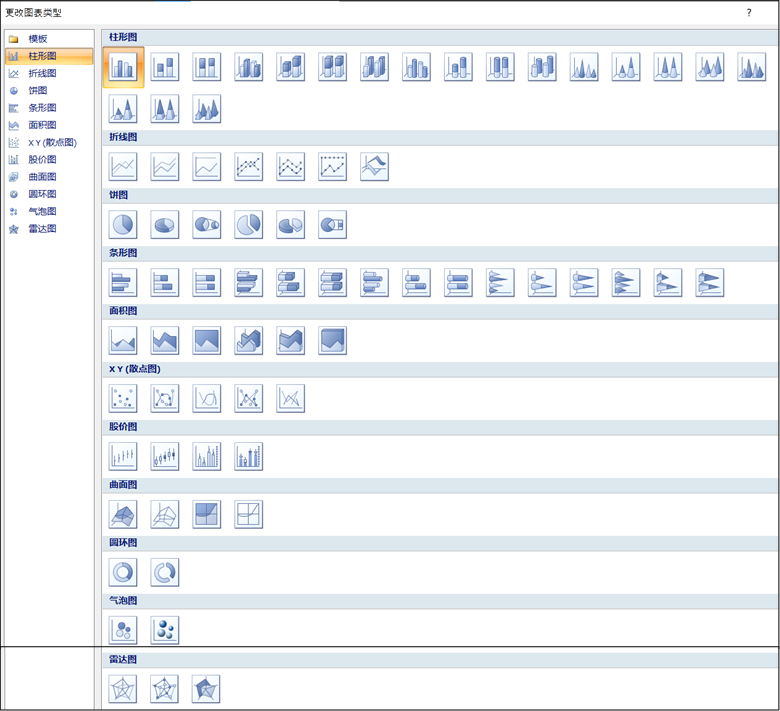Choose the exploded doughnut chart icon

tap(165, 572)
